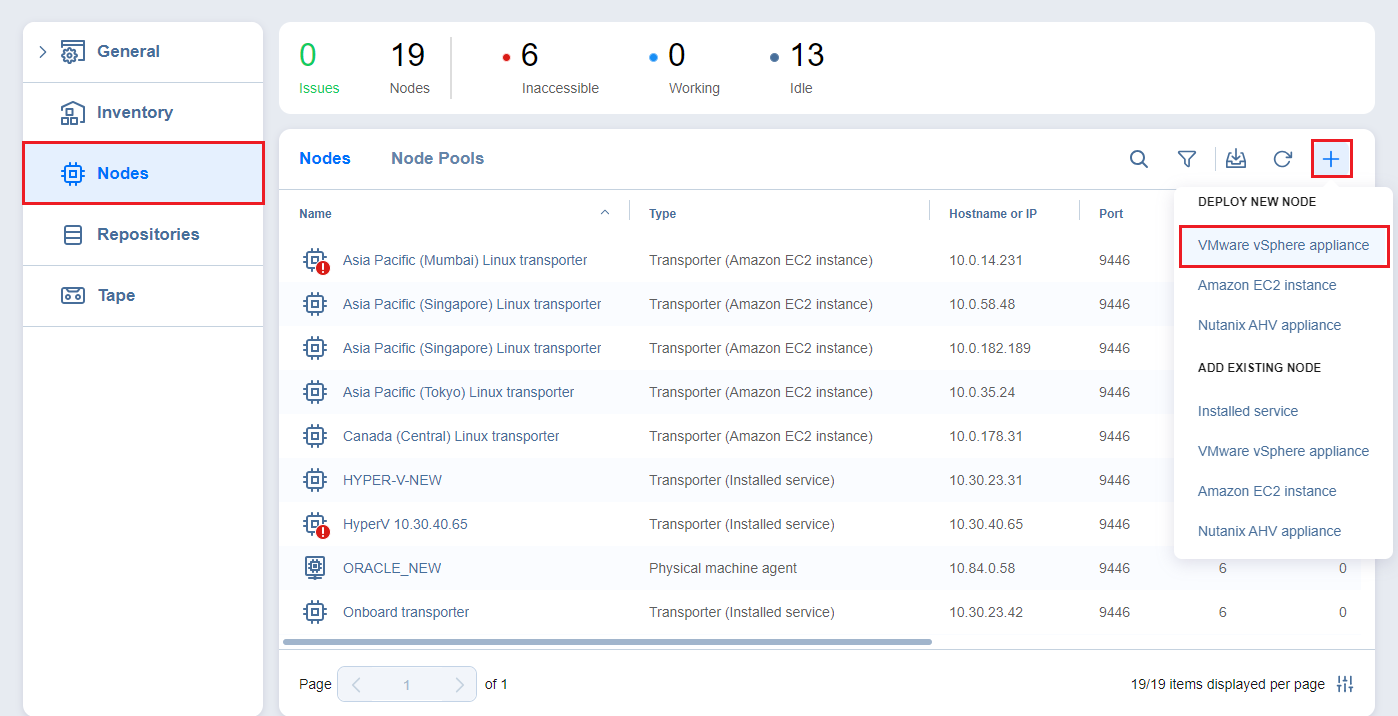This screenshot has width=1398, height=716.
Task: Click the horizontal table scrollbar
Action: [607, 641]
